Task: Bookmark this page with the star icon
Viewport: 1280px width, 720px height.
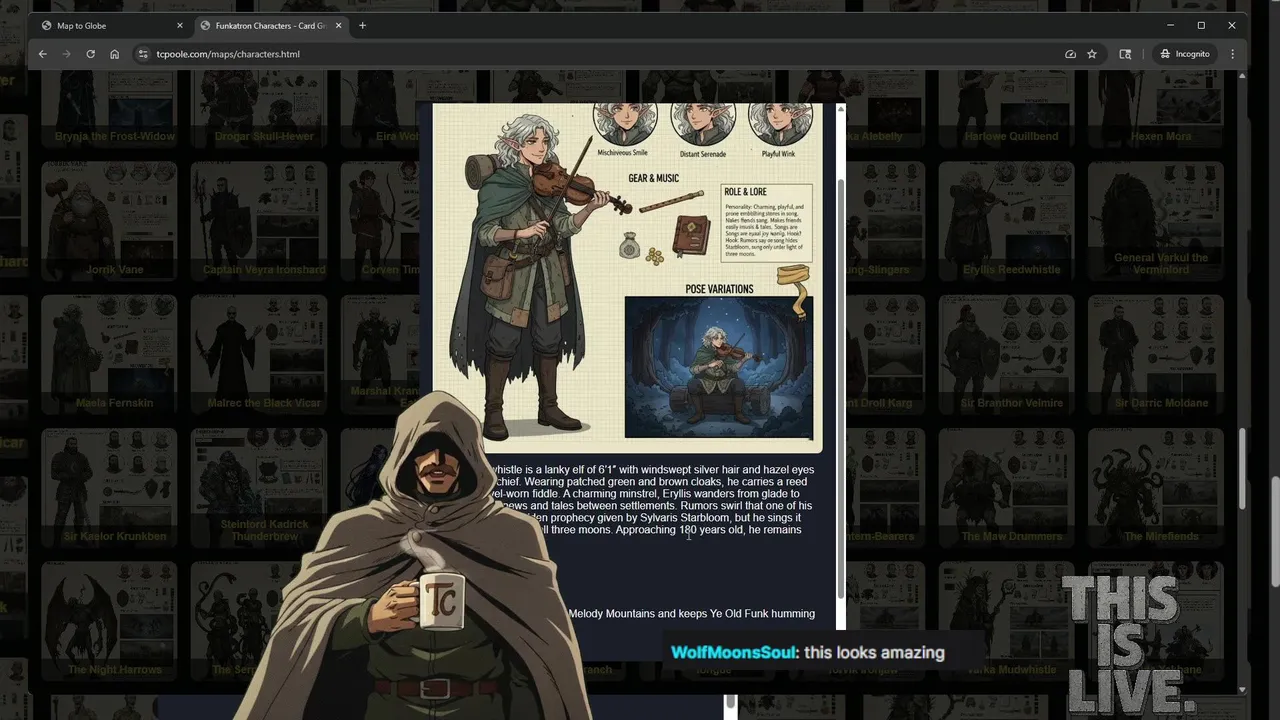Action: [1092, 54]
